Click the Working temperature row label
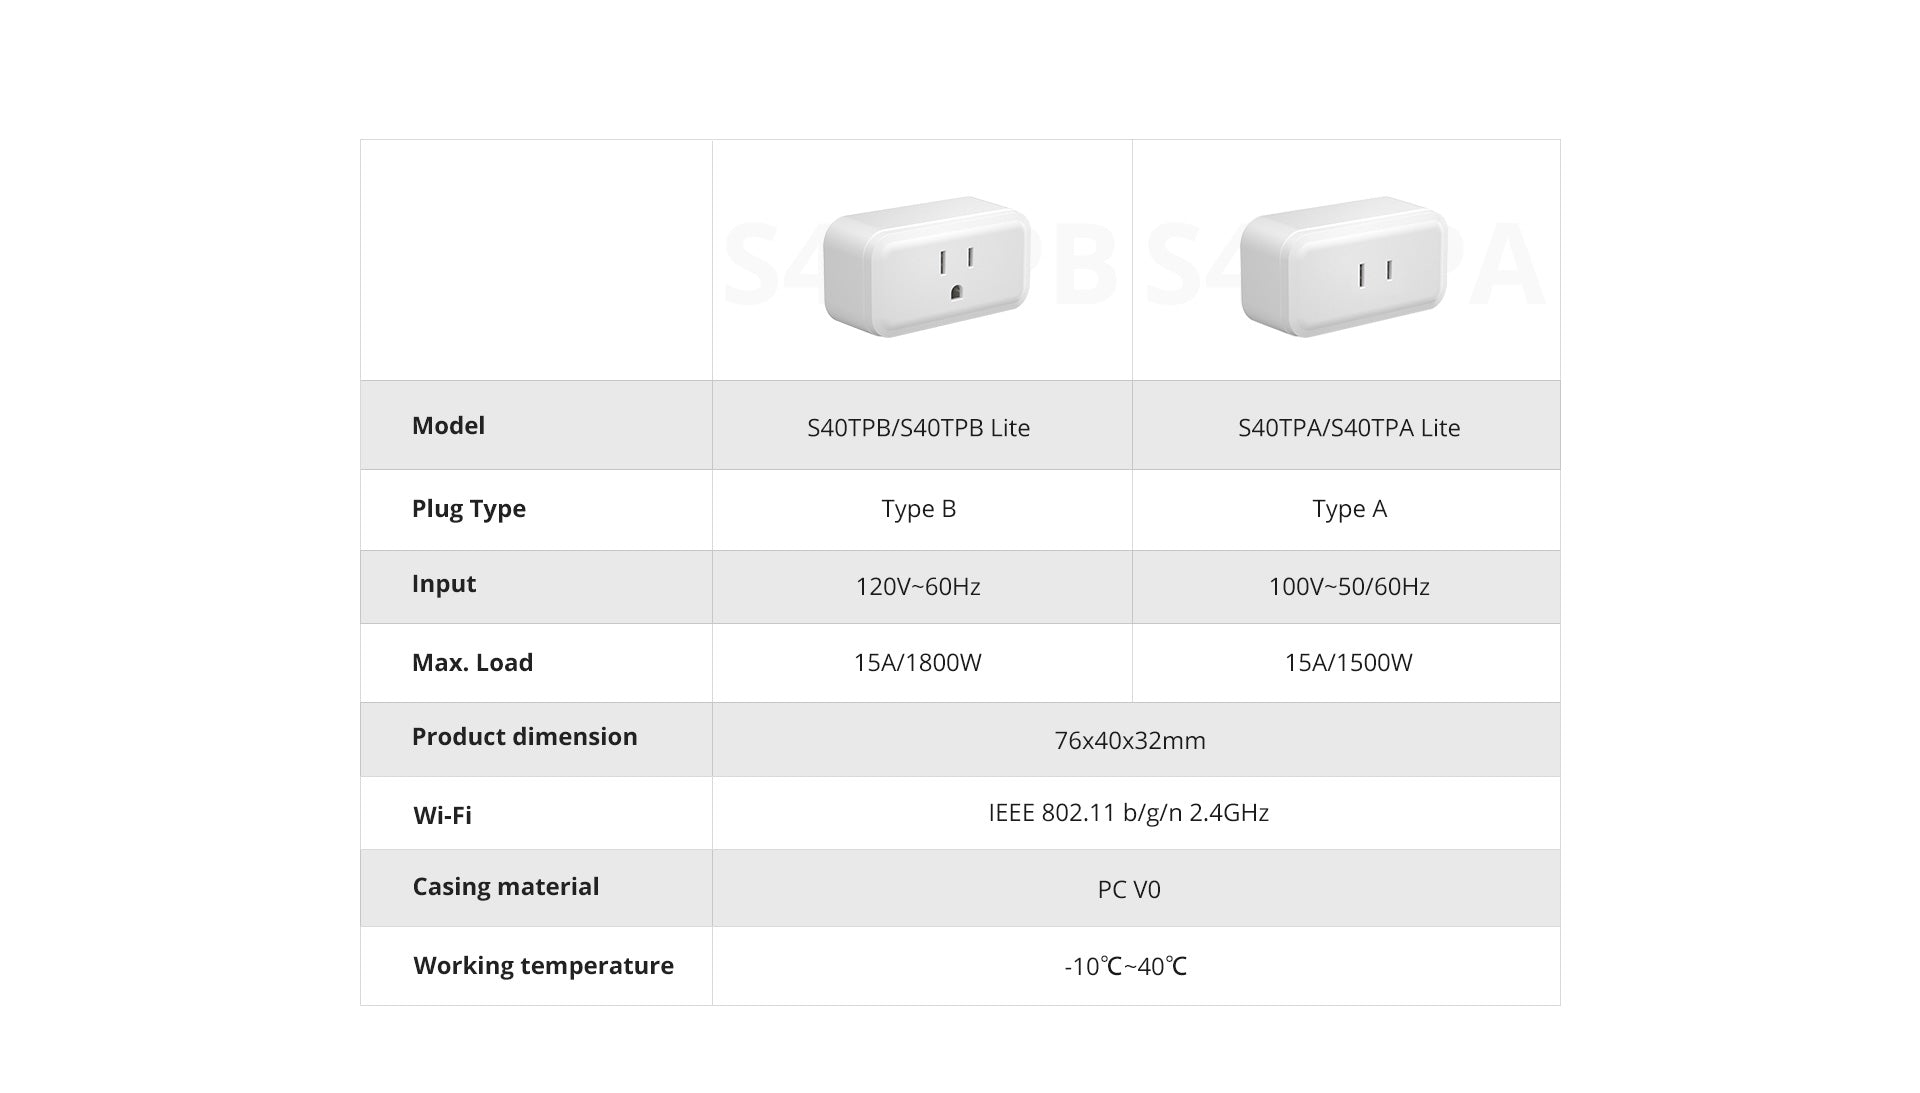Viewport: 1920px width, 1093px height. click(543, 965)
